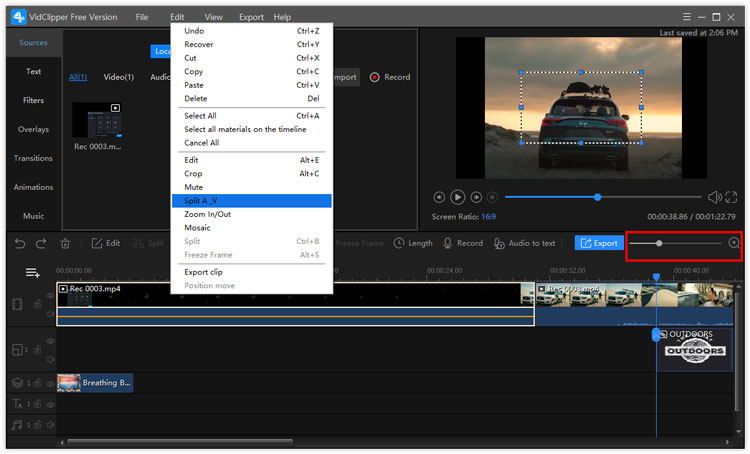Click the music track note icon
This screenshot has width=750, height=454.
coord(17,425)
